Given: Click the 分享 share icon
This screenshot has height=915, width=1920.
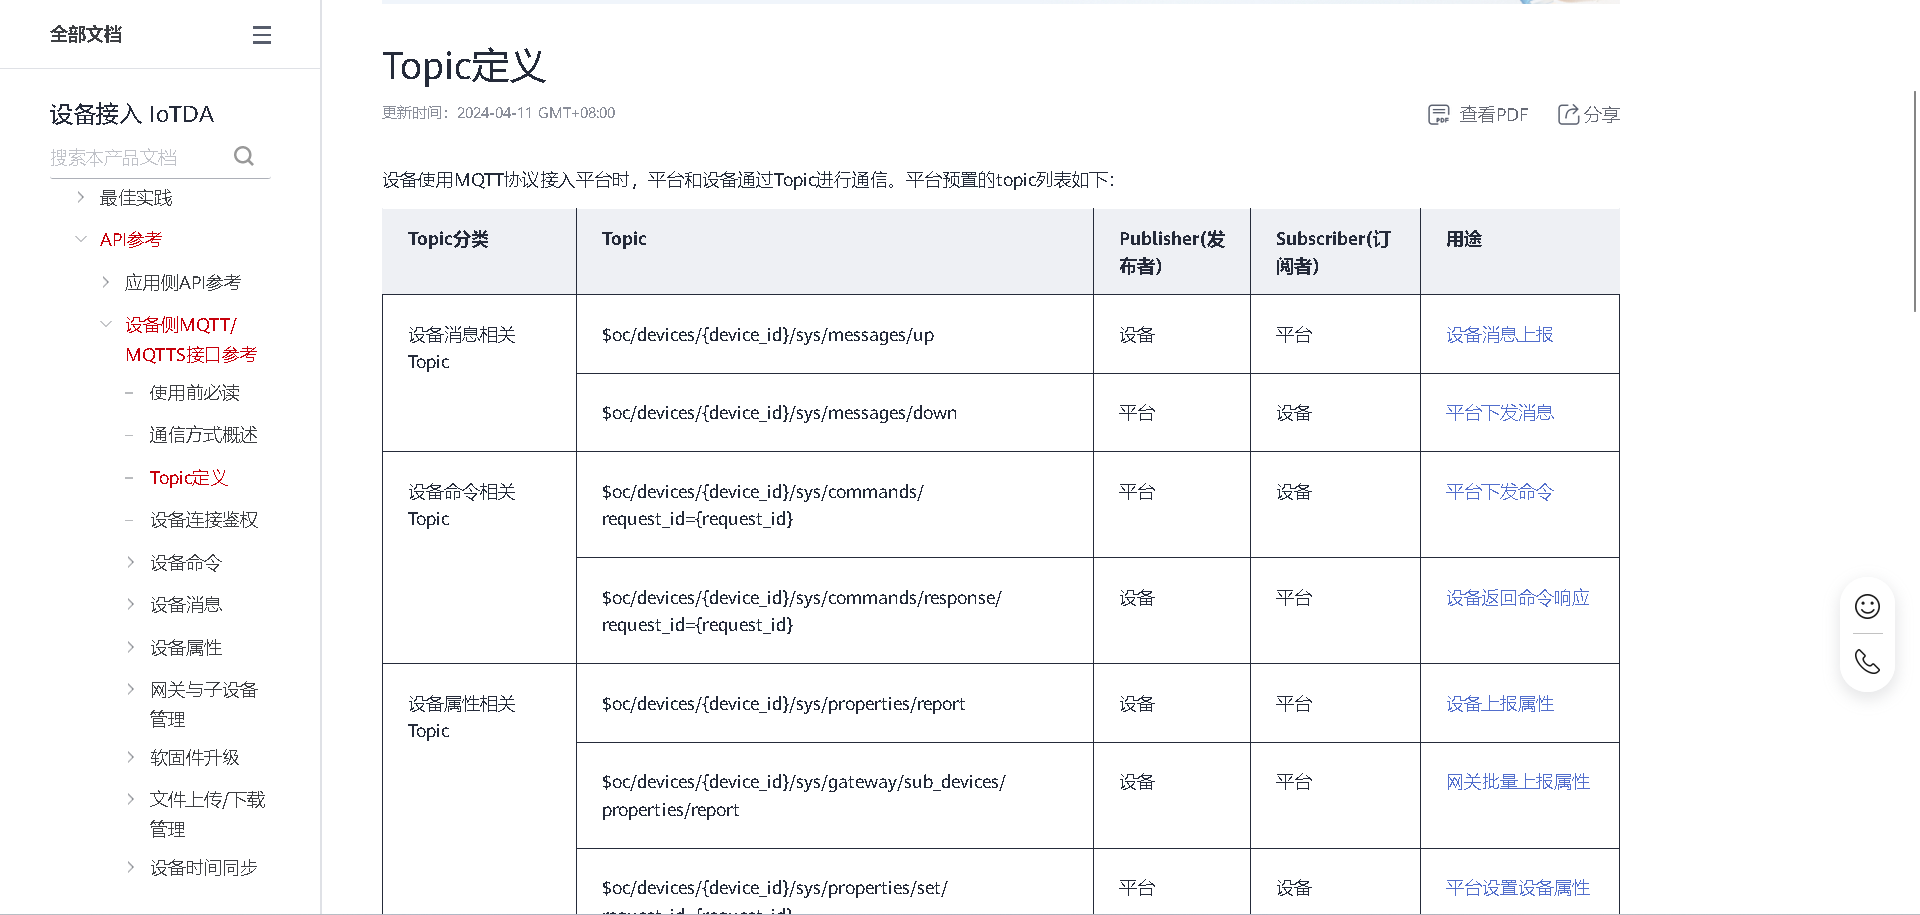Looking at the screenshot, I should tap(1588, 114).
